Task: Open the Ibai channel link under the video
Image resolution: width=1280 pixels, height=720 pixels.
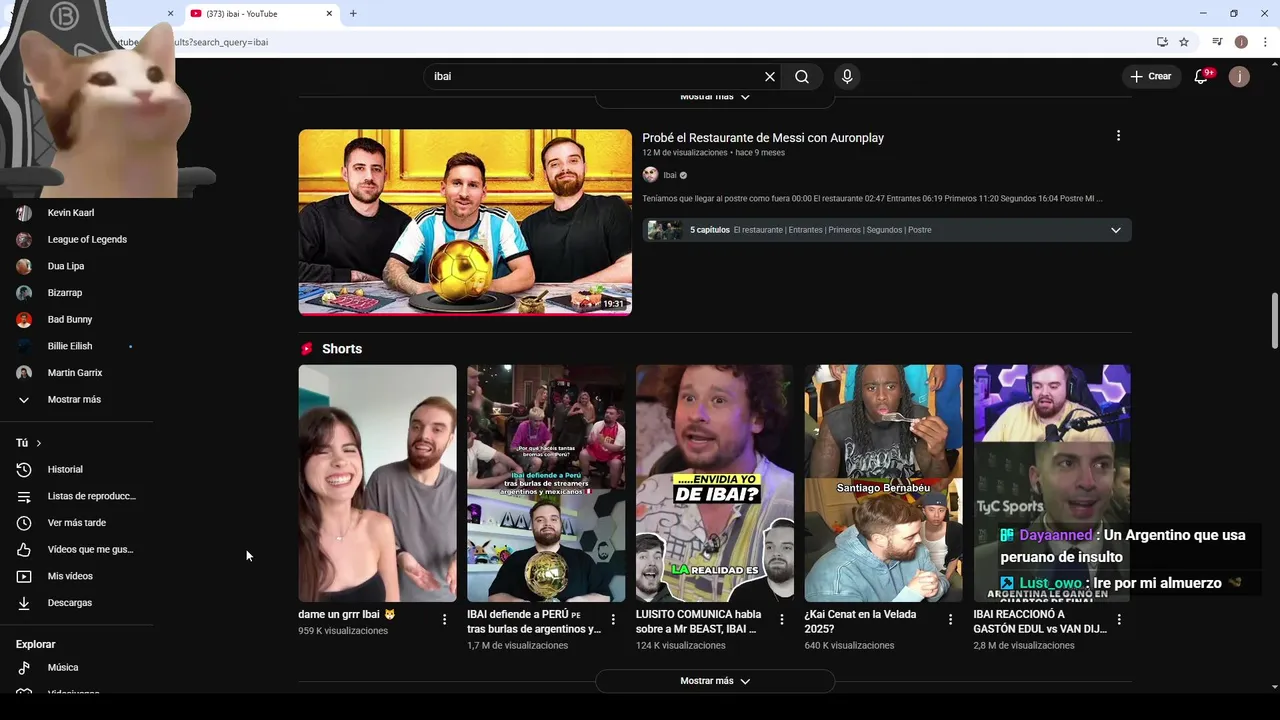Action: click(x=670, y=175)
